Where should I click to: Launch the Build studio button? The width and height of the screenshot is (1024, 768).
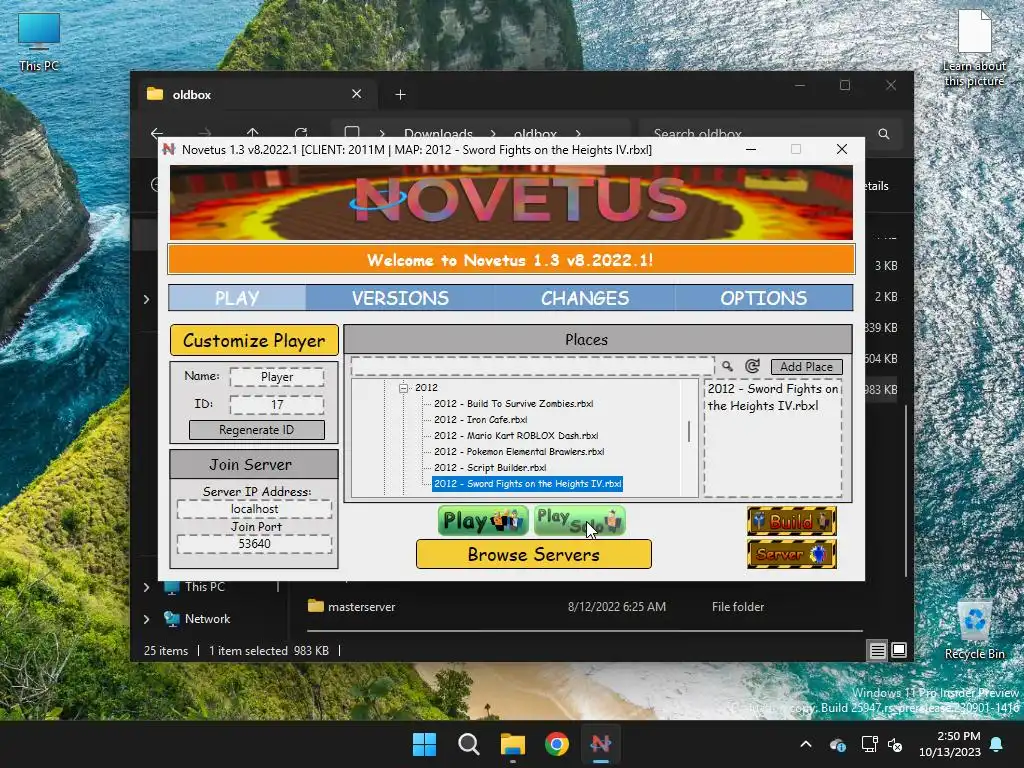click(x=792, y=521)
